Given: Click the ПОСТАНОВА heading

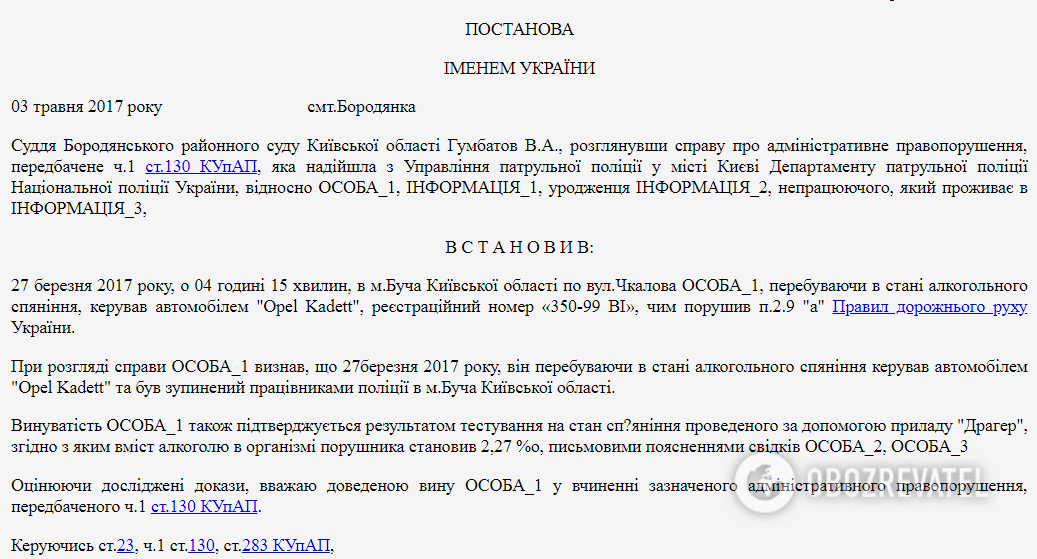Looking at the screenshot, I should (x=519, y=30).
